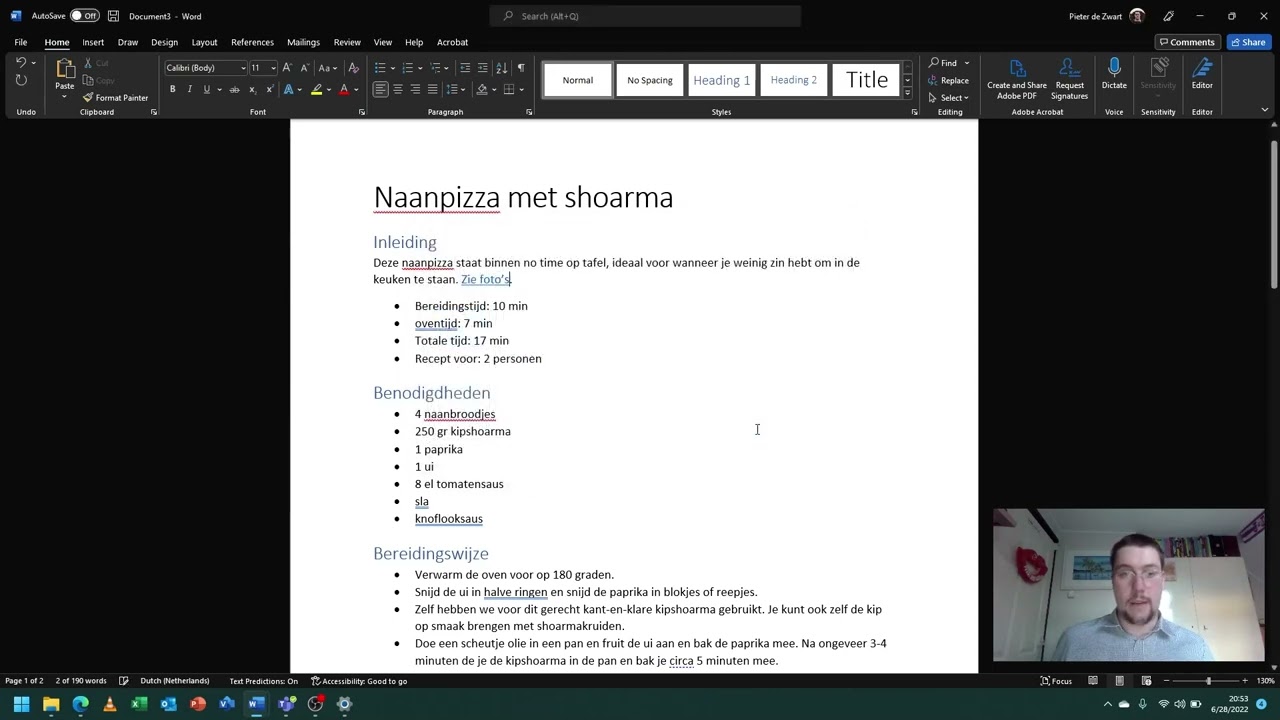The width and height of the screenshot is (1280, 720).
Task: Click the Save icon in the title bar
Action: tap(113, 16)
